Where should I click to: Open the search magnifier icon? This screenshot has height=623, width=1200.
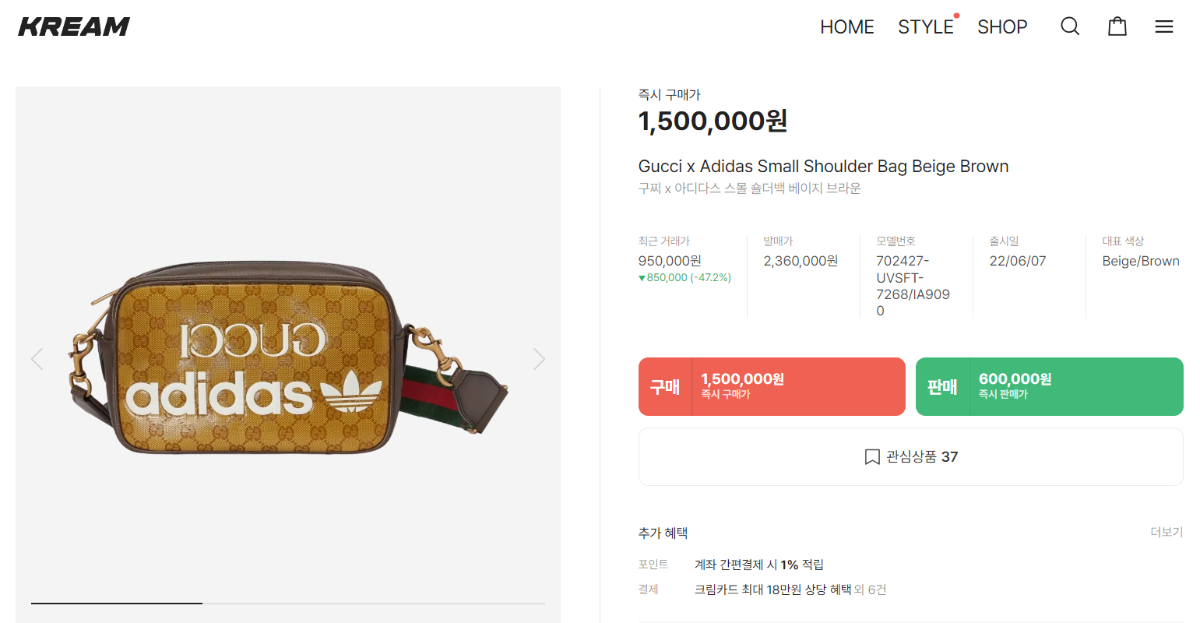click(1070, 27)
